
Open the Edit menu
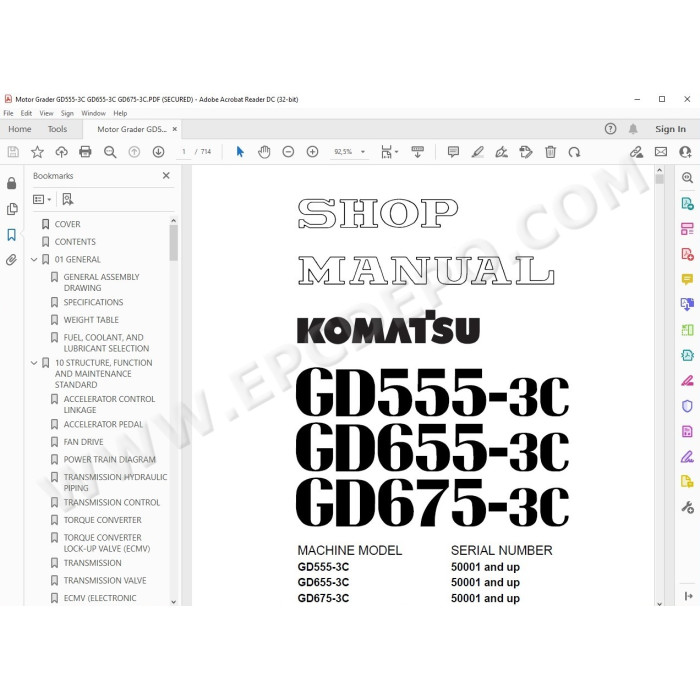pyautogui.click(x=26, y=113)
